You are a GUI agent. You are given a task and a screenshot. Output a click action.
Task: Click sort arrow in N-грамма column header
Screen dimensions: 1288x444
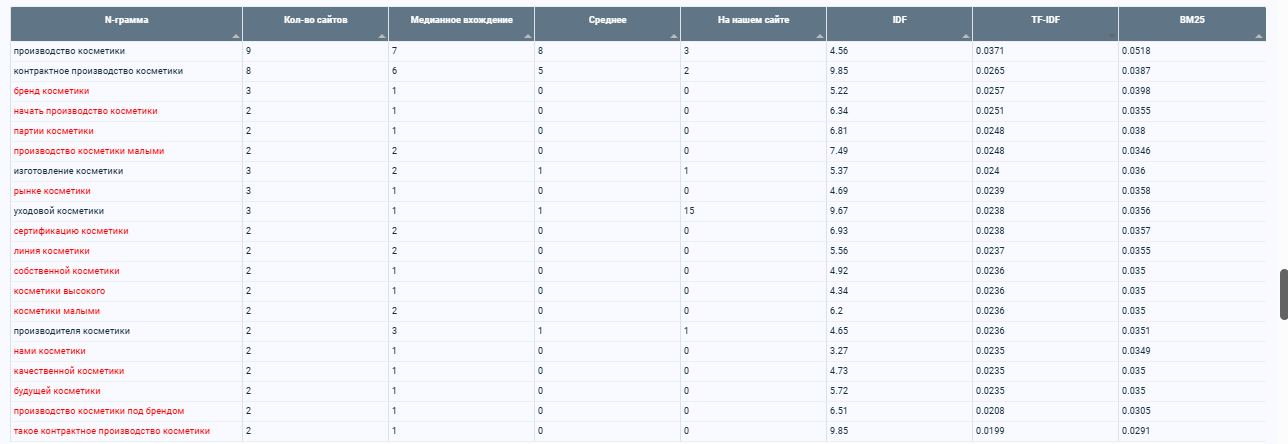tap(235, 35)
